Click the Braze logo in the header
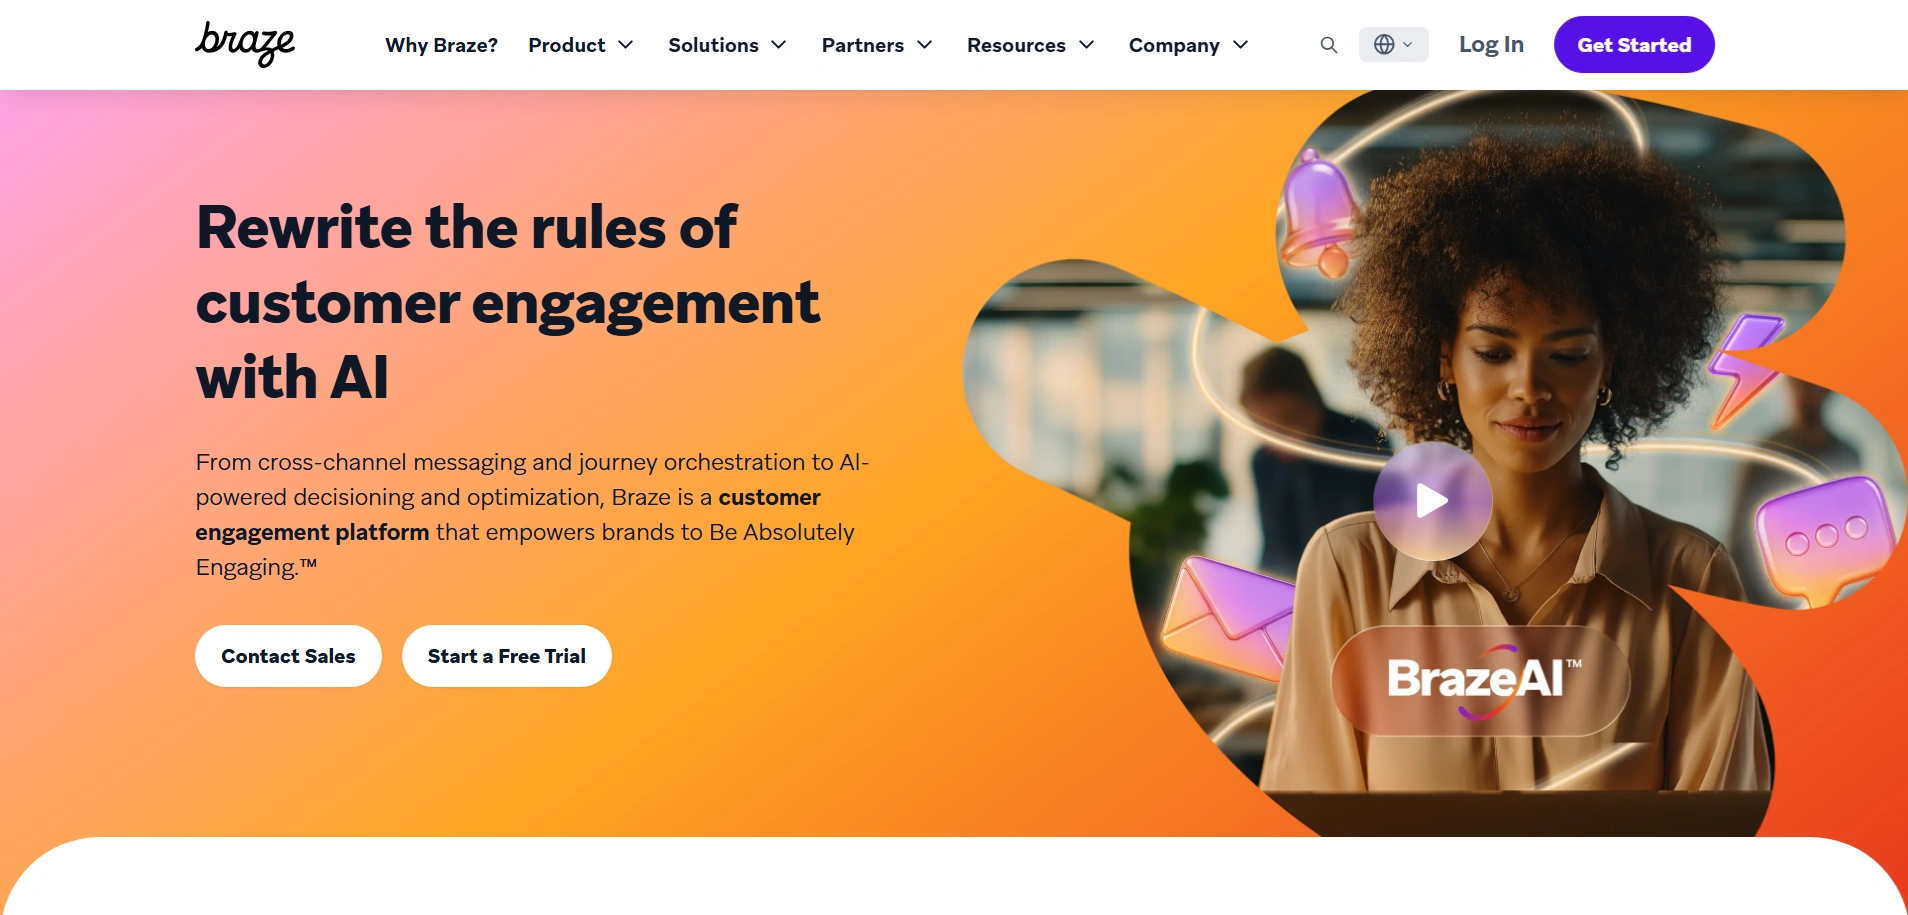The height and width of the screenshot is (915, 1908). point(245,44)
